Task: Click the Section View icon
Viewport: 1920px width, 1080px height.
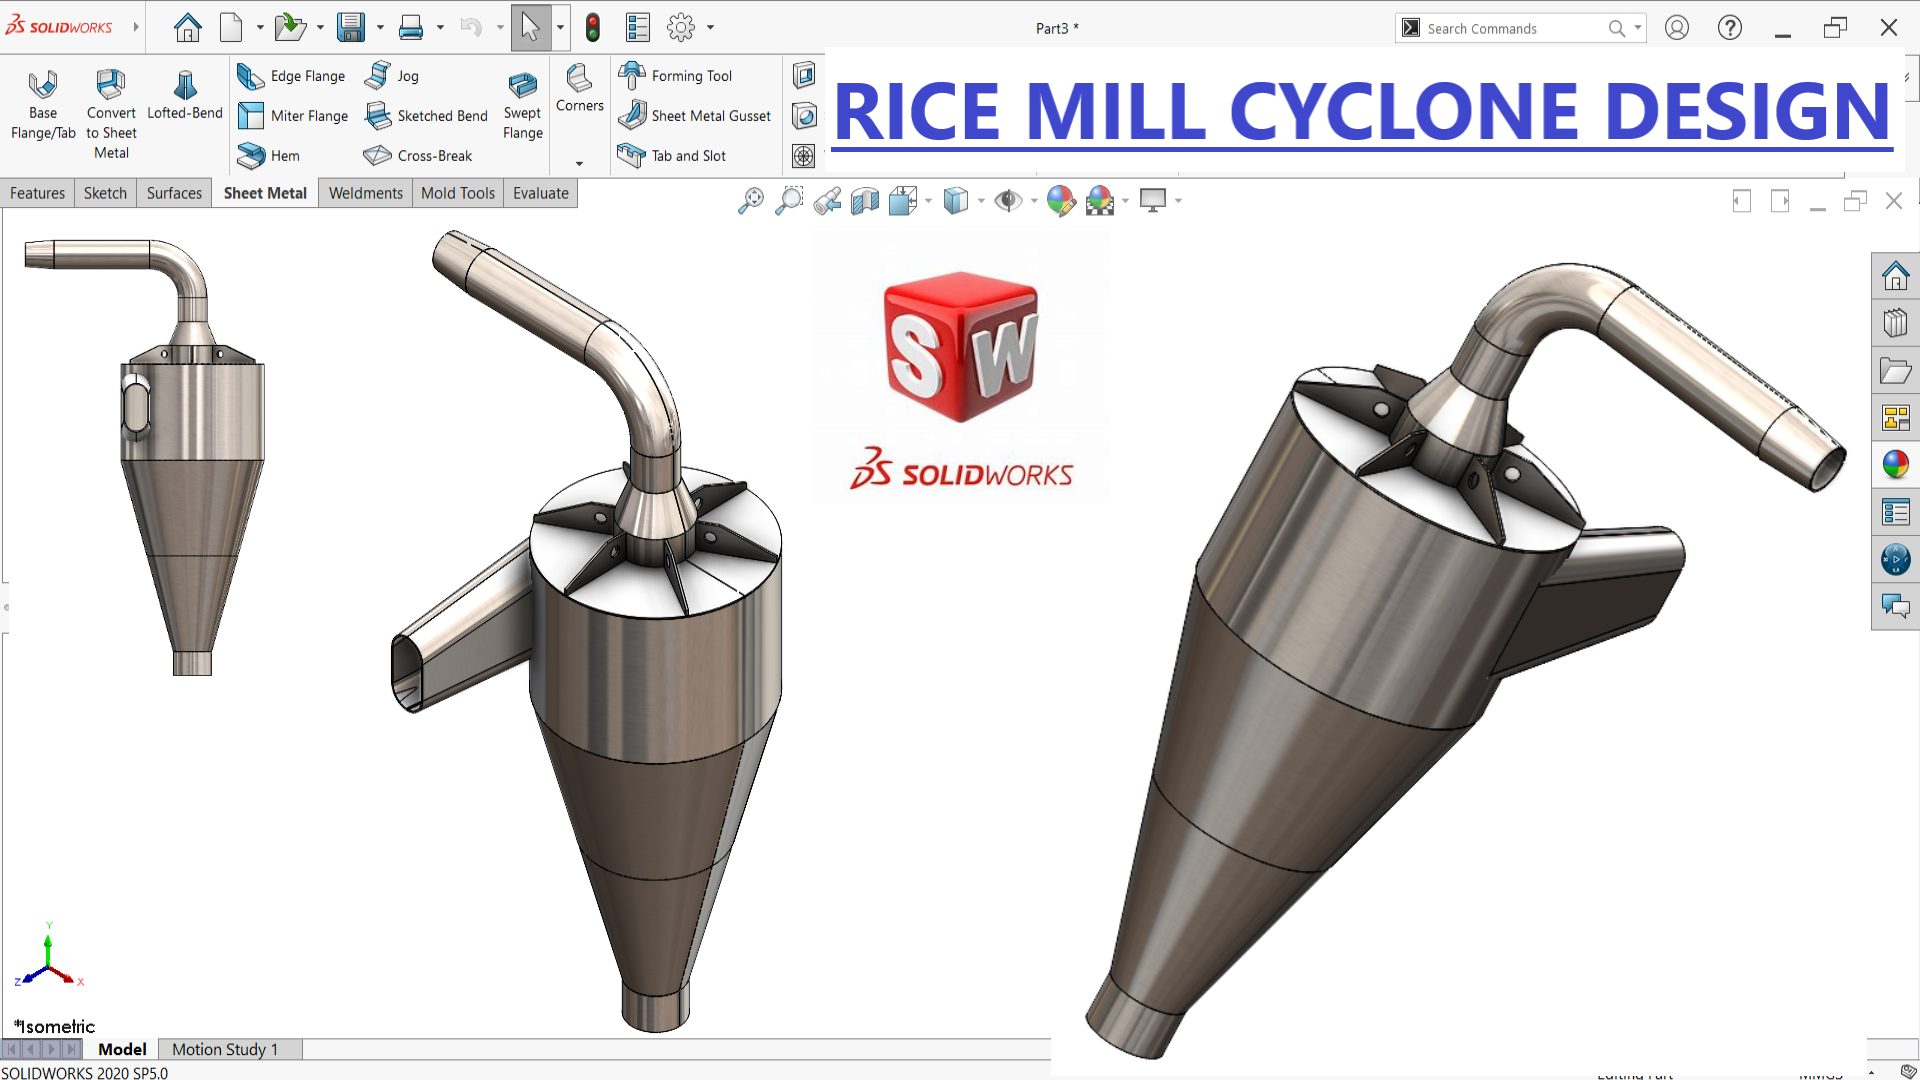Action: point(865,201)
